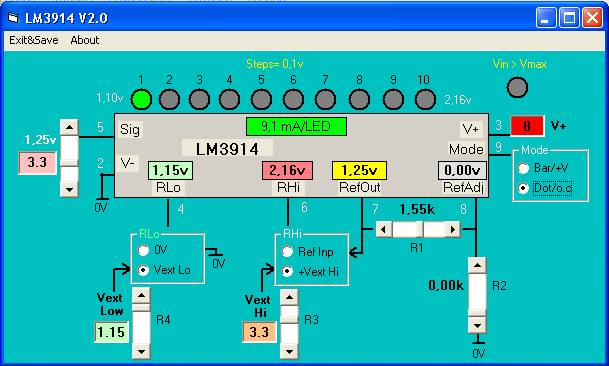The width and height of the screenshot is (609, 366).
Task: Click the Vext Hi 3.3 value field
Action: coord(259,332)
